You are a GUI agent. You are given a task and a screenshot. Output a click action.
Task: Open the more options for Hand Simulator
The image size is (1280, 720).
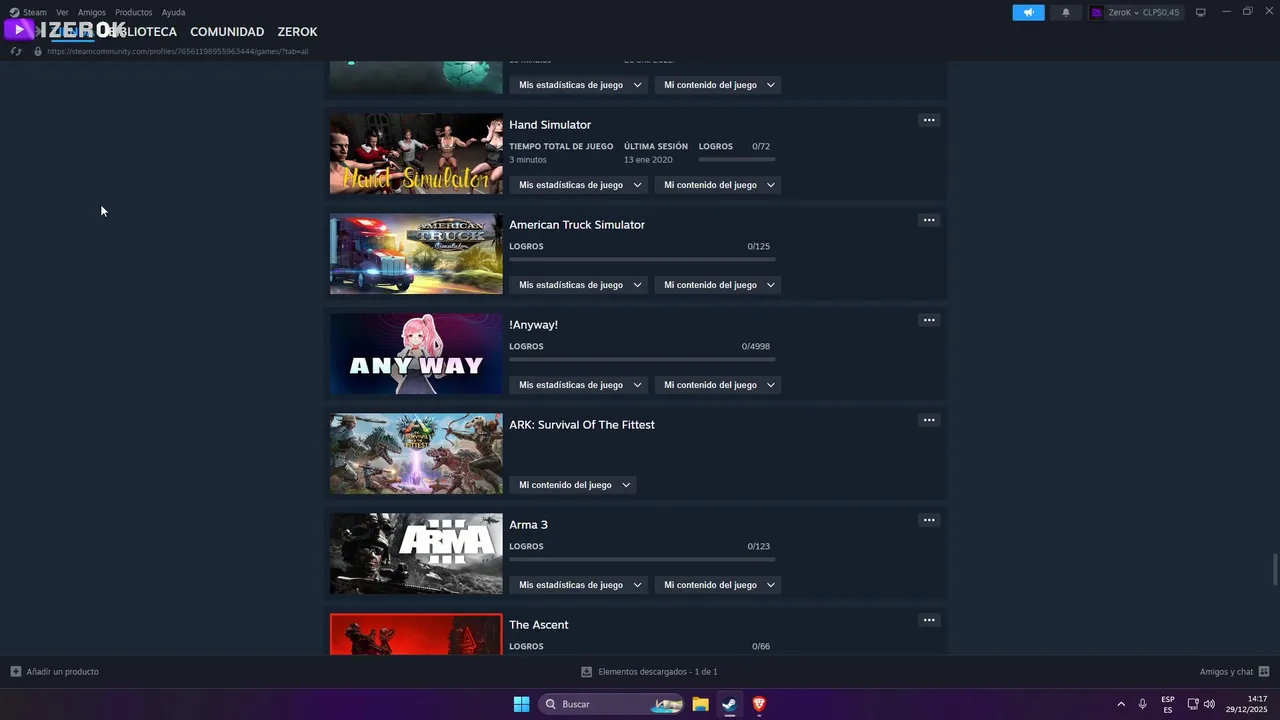[x=929, y=120]
